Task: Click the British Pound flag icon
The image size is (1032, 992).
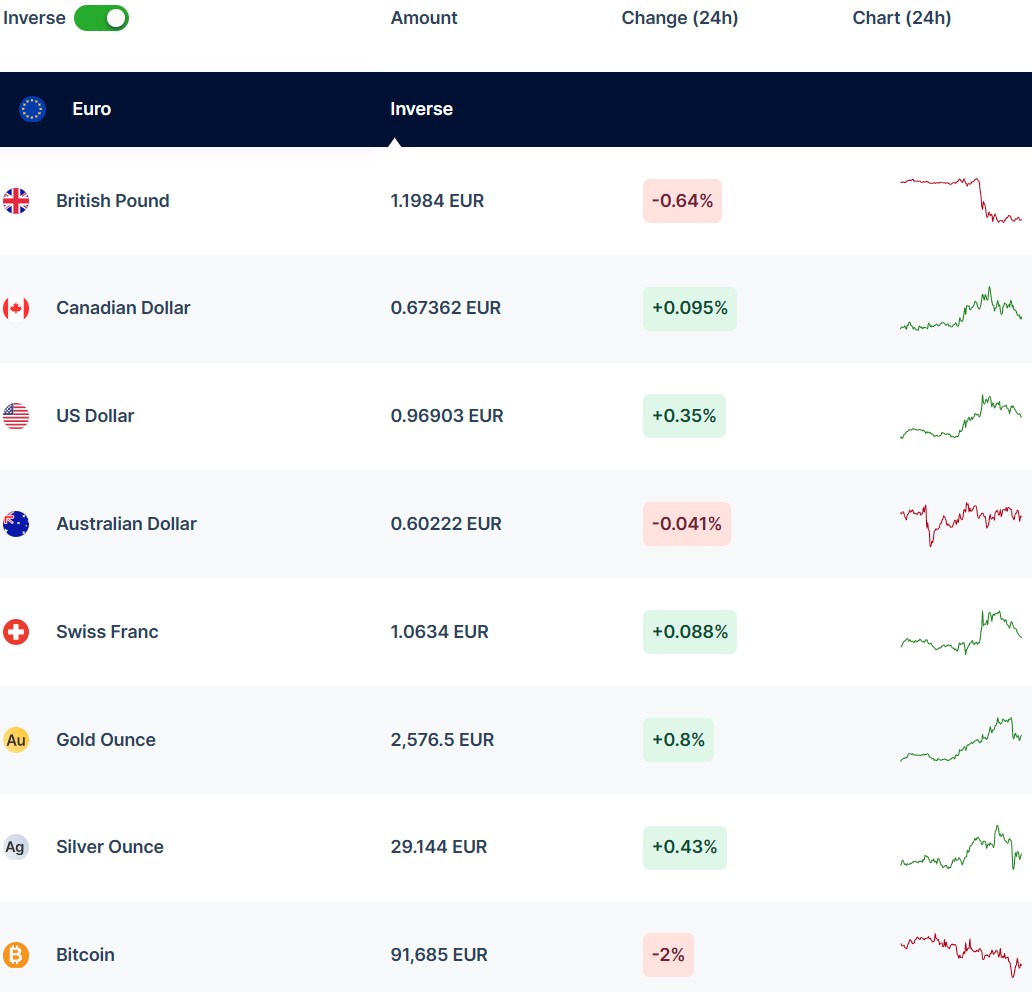Action: pyautogui.click(x=16, y=201)
